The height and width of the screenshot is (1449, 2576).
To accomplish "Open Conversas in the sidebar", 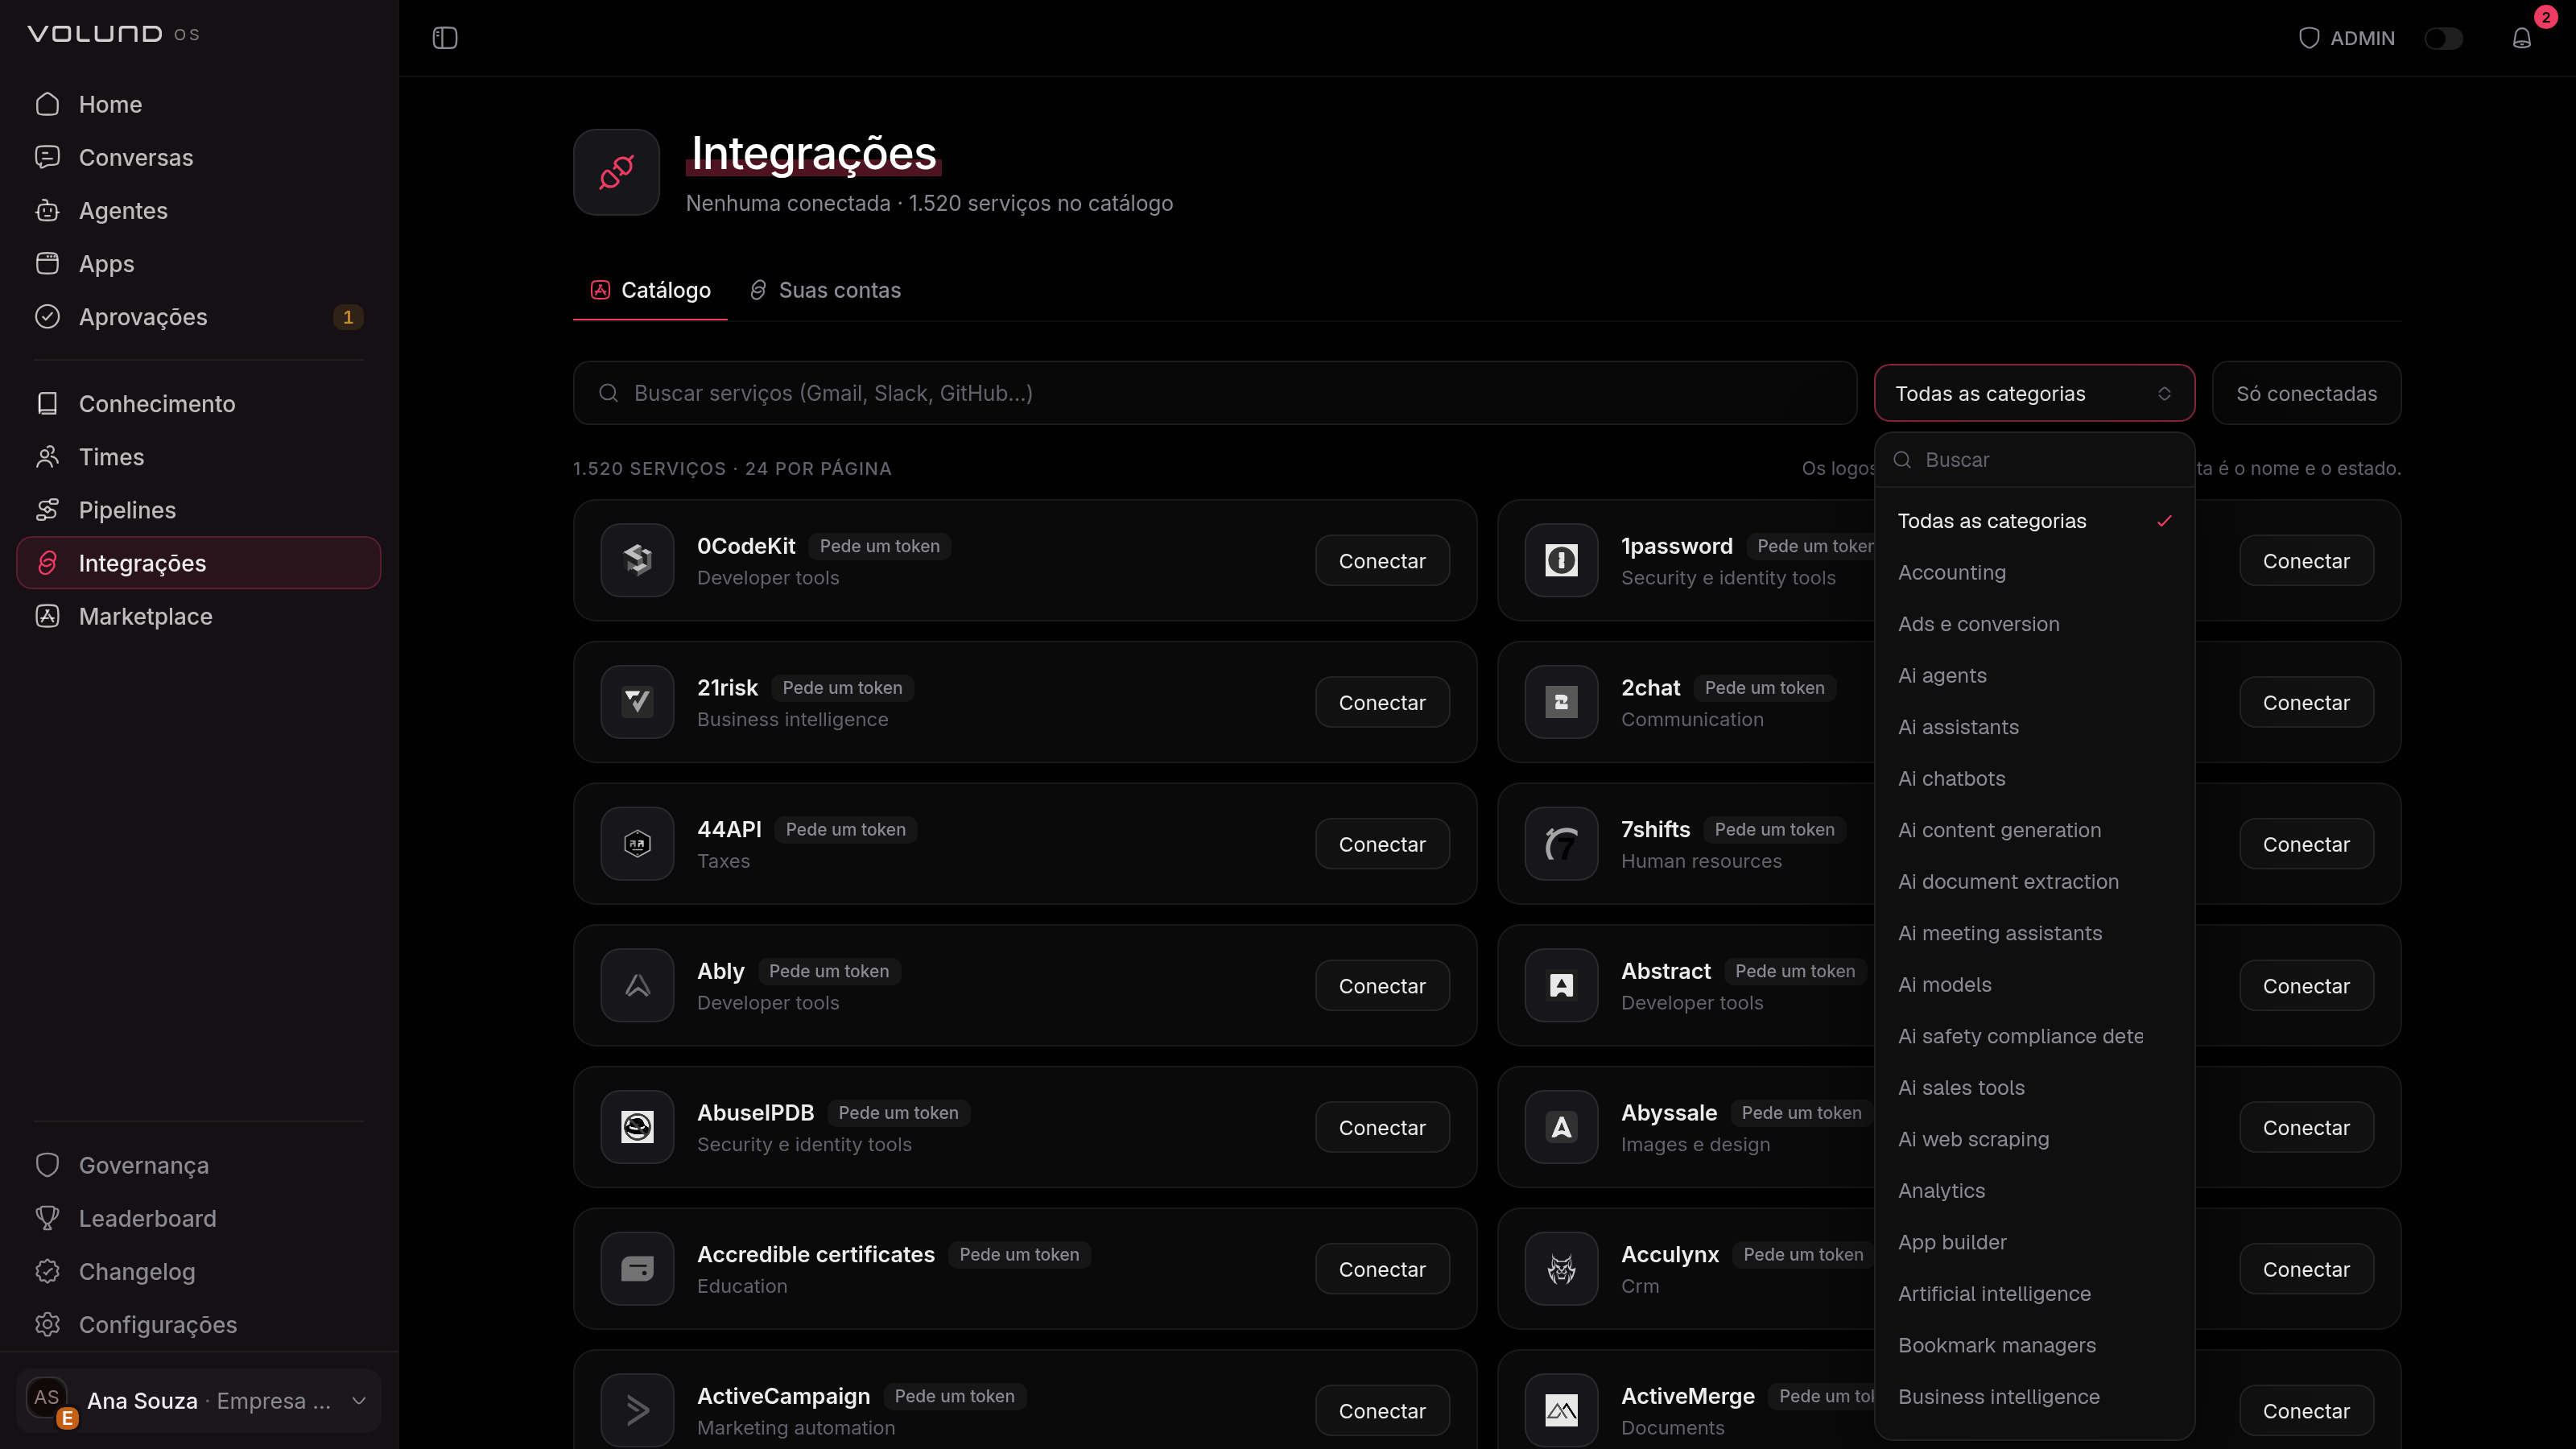I will pyautogui.click(x=198, y=157).
